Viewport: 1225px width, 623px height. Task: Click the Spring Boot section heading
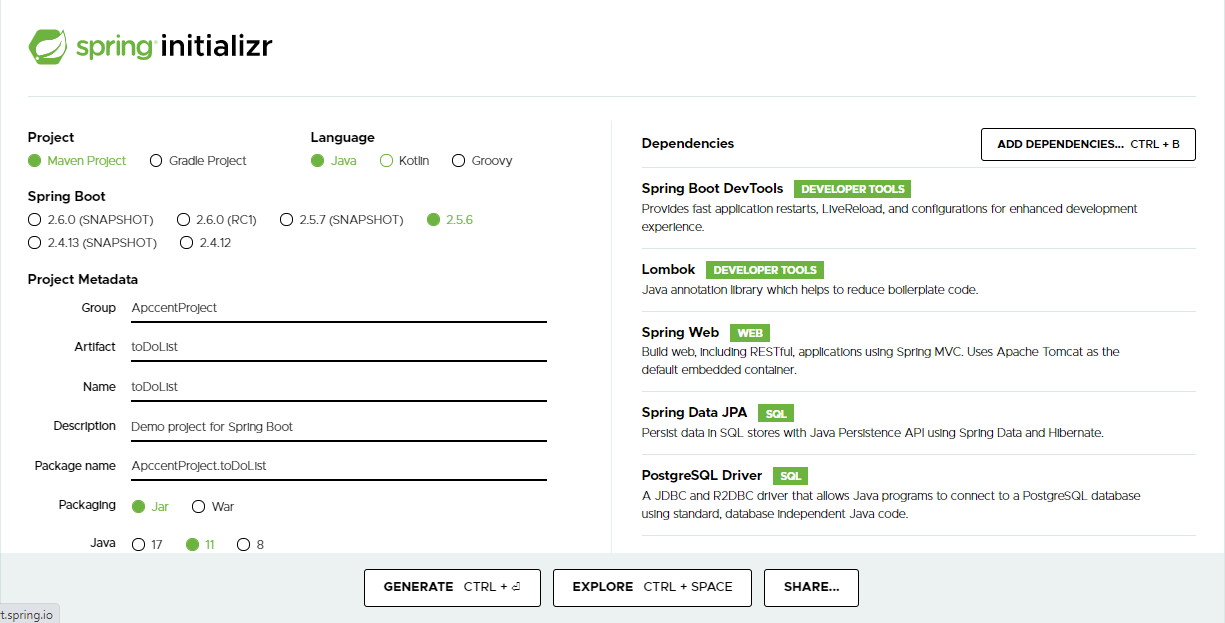[67, 197]
